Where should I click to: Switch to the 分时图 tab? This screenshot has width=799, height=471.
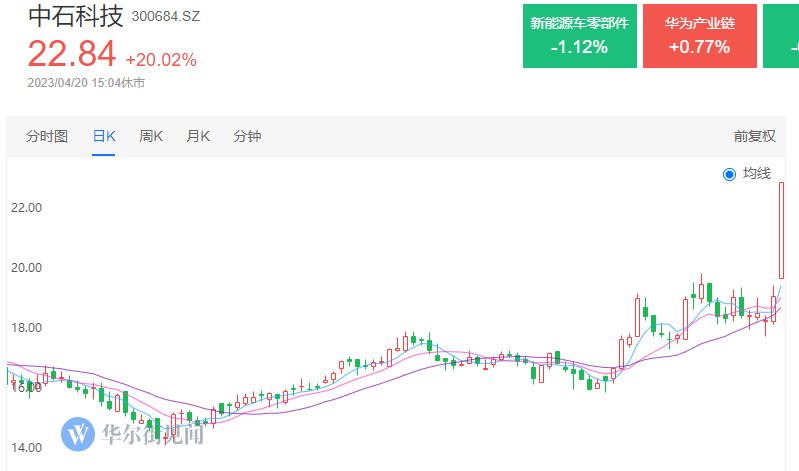point(47,136)
